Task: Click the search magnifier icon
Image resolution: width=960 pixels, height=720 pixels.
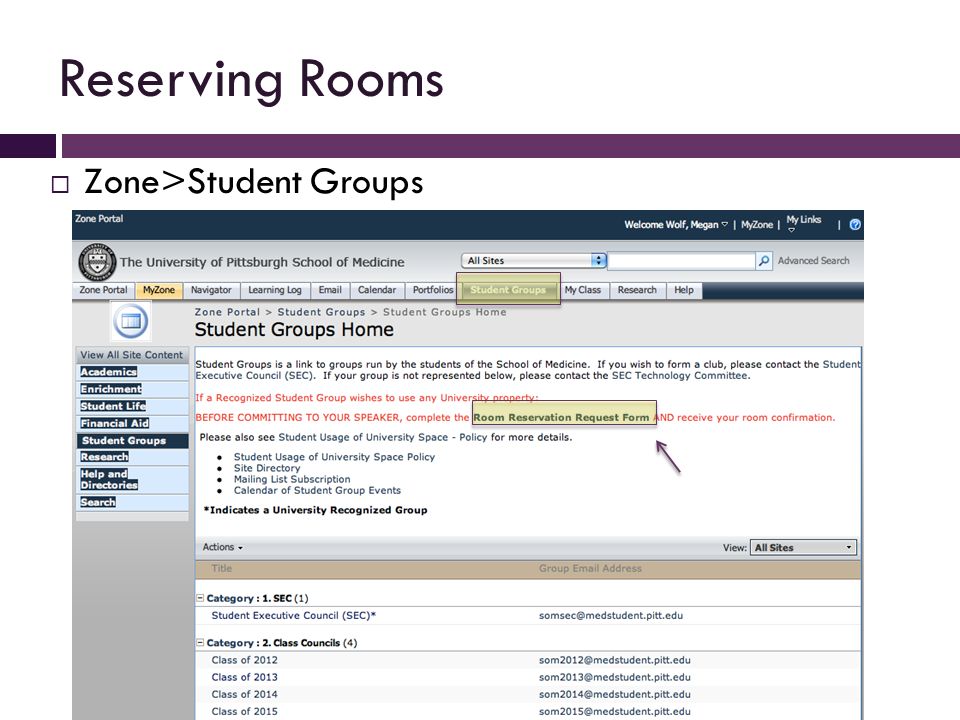Action: pos(763,261)
